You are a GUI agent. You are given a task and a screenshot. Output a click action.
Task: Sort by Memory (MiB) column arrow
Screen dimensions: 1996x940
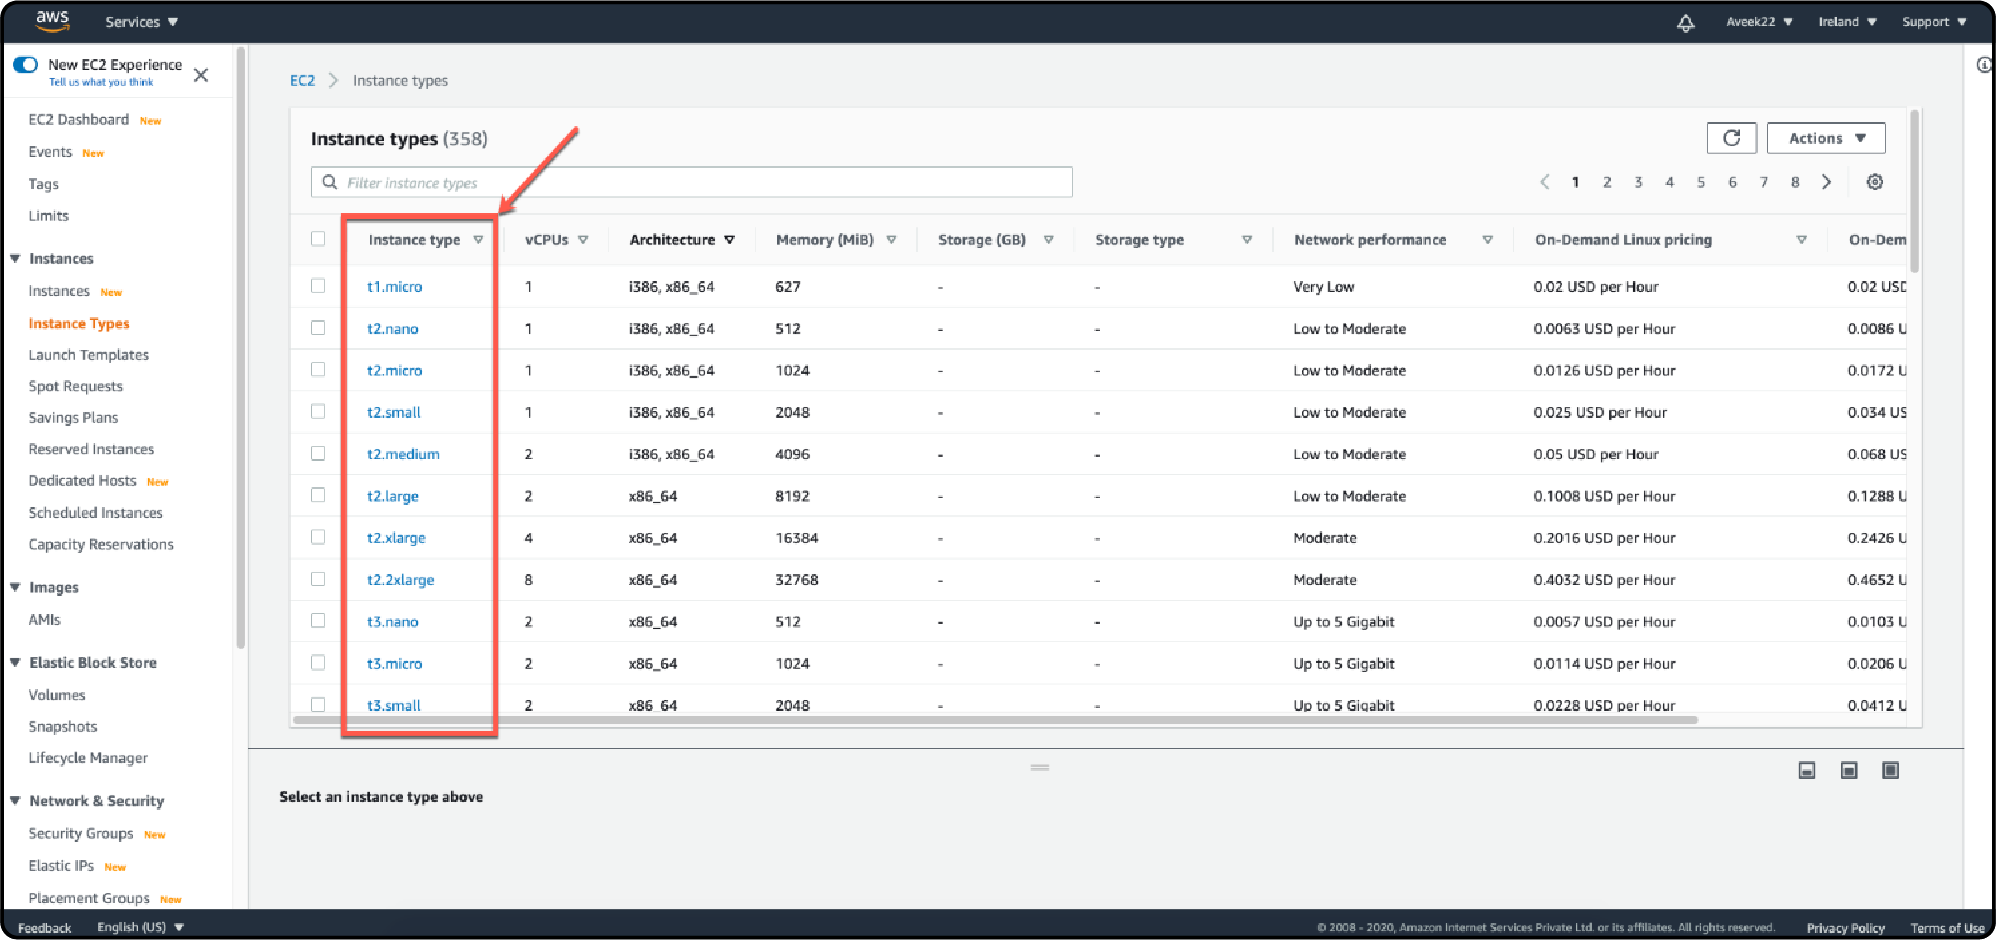[891, 240]
